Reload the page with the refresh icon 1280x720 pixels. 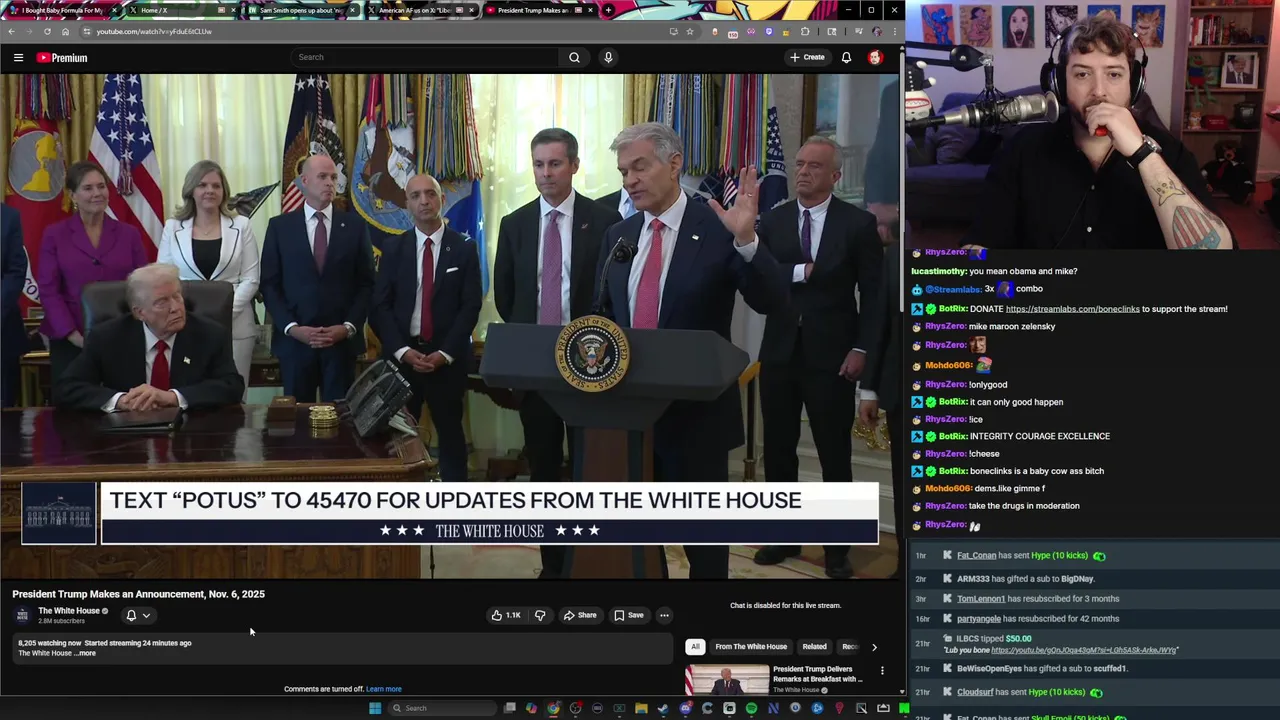(x=47, y=31)
